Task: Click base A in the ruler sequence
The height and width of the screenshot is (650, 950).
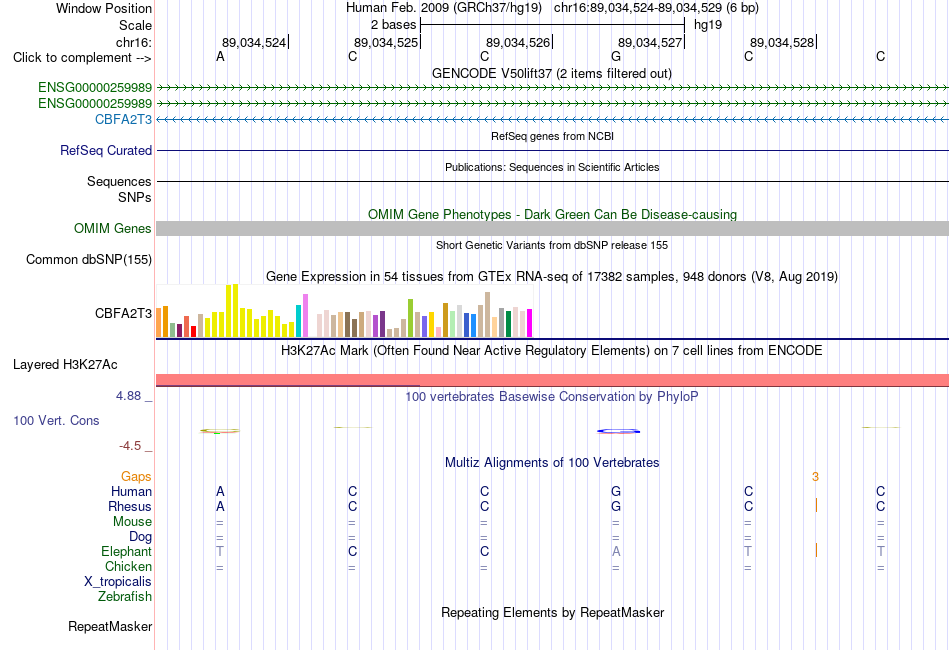Action: click(221, 57)
